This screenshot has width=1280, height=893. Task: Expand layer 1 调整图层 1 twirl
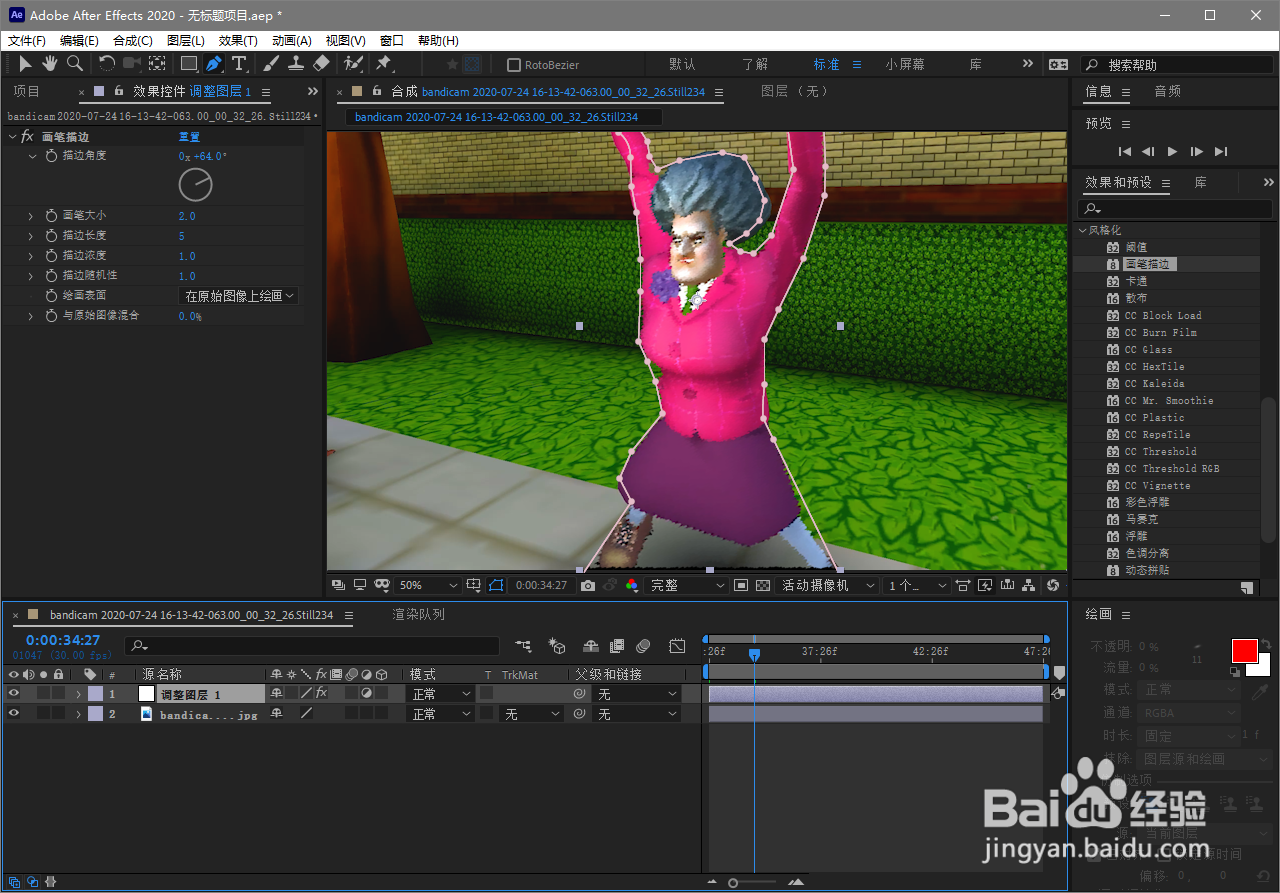(78, 693)
